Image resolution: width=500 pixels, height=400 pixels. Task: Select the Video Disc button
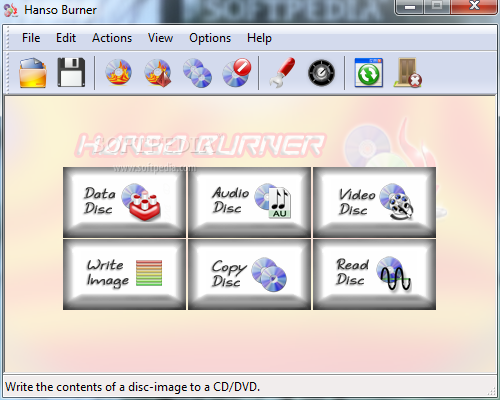pos(374,202)
